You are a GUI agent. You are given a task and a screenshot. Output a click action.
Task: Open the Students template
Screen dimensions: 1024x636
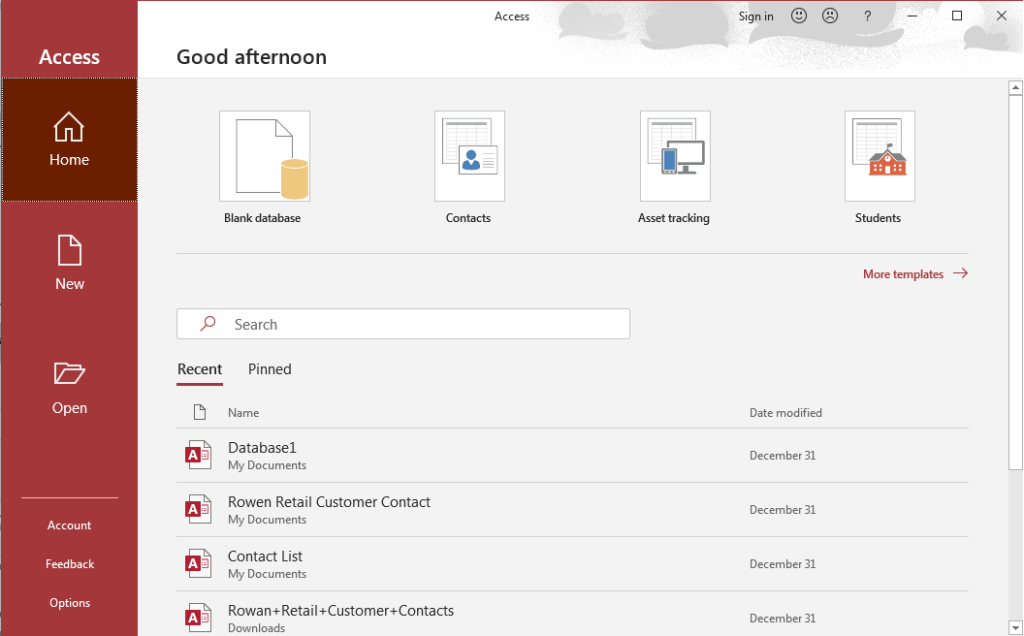[x=879, y=157]
